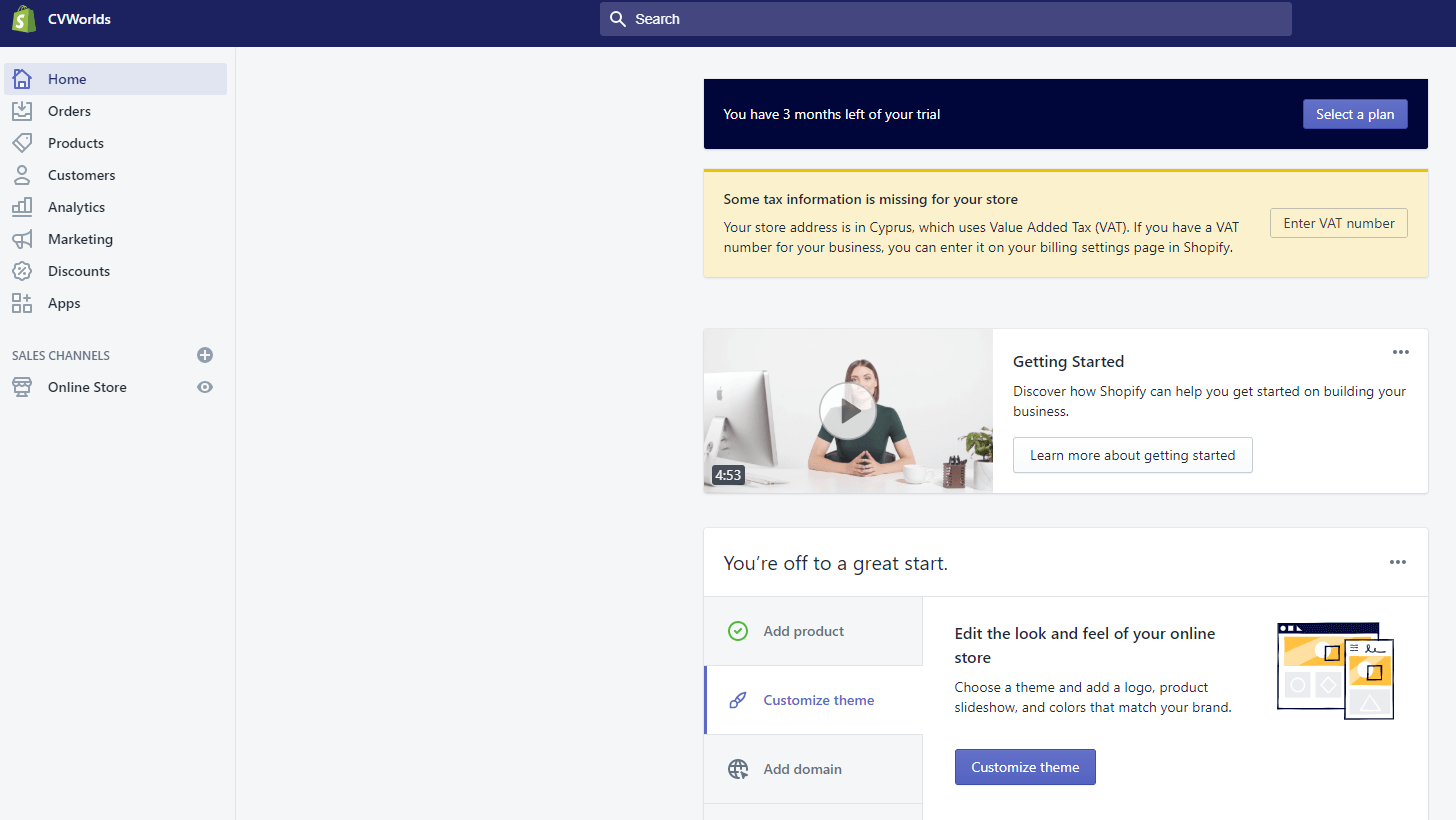Focus the Search input field
Screen dimensions: 1456x820
pos(946,19)
